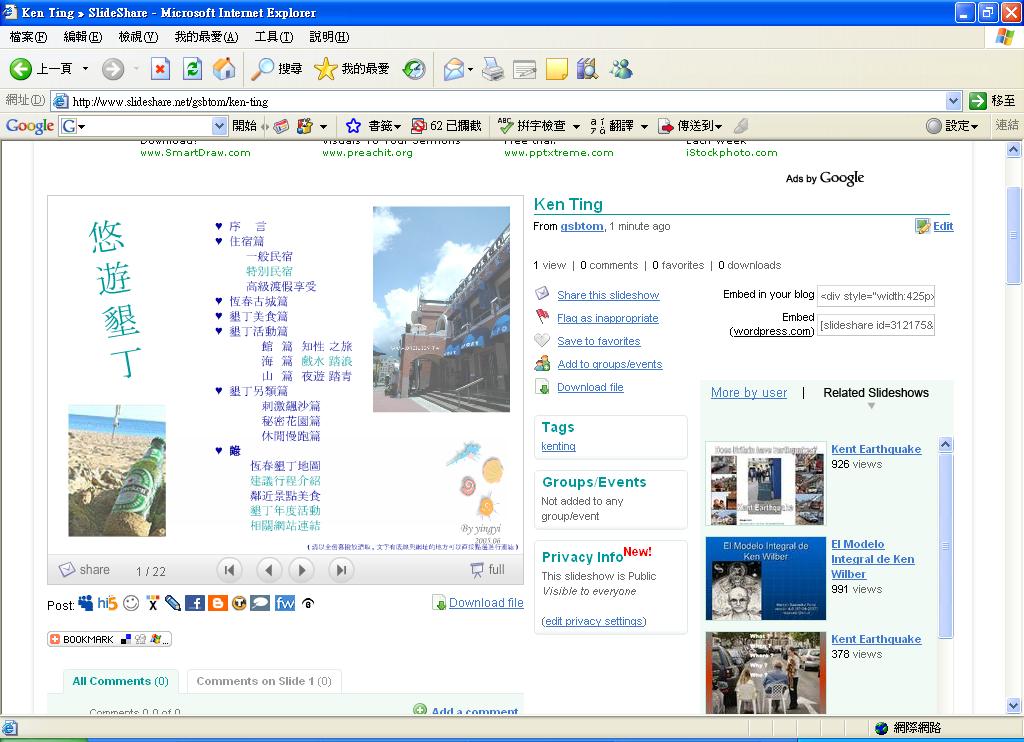Click Save to favorites link

[x=598, y=341]
